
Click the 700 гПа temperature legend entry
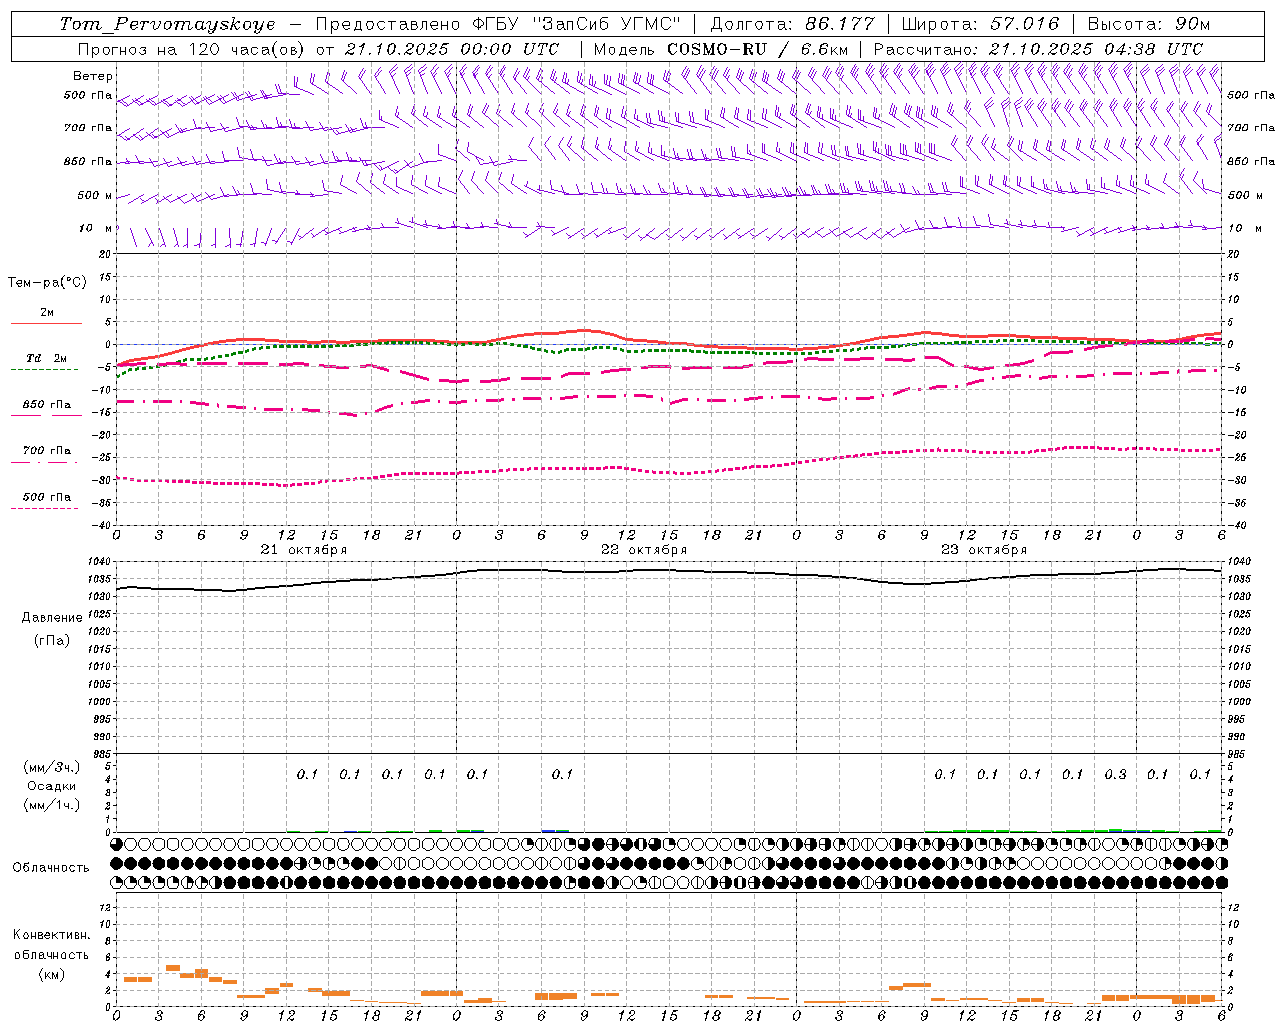(46, 450)
